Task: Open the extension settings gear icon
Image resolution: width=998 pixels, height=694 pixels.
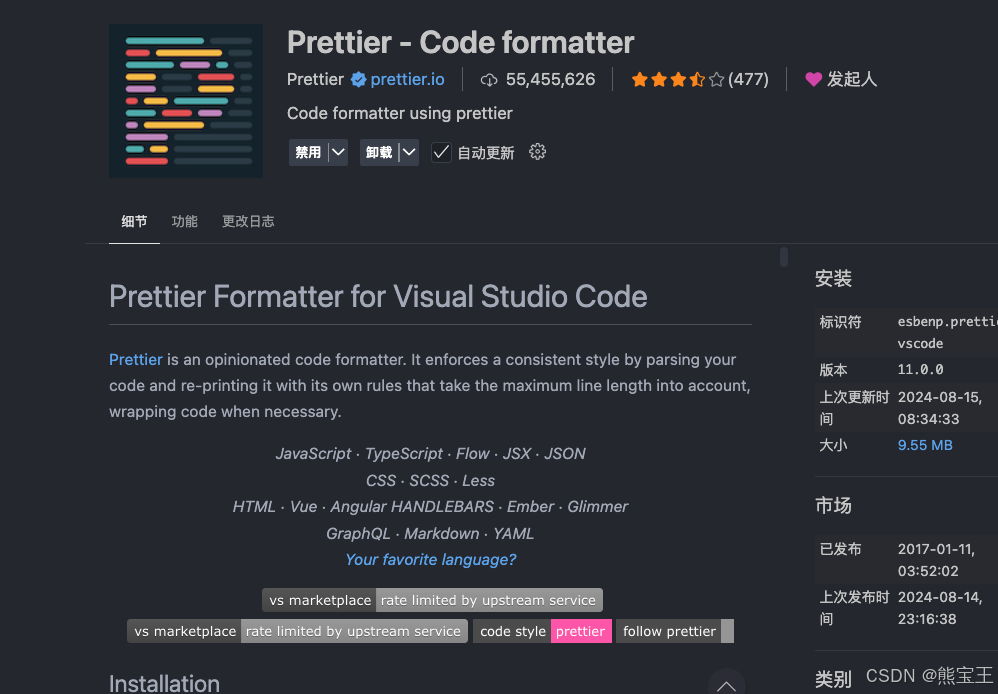Action: tap(538, 152)
